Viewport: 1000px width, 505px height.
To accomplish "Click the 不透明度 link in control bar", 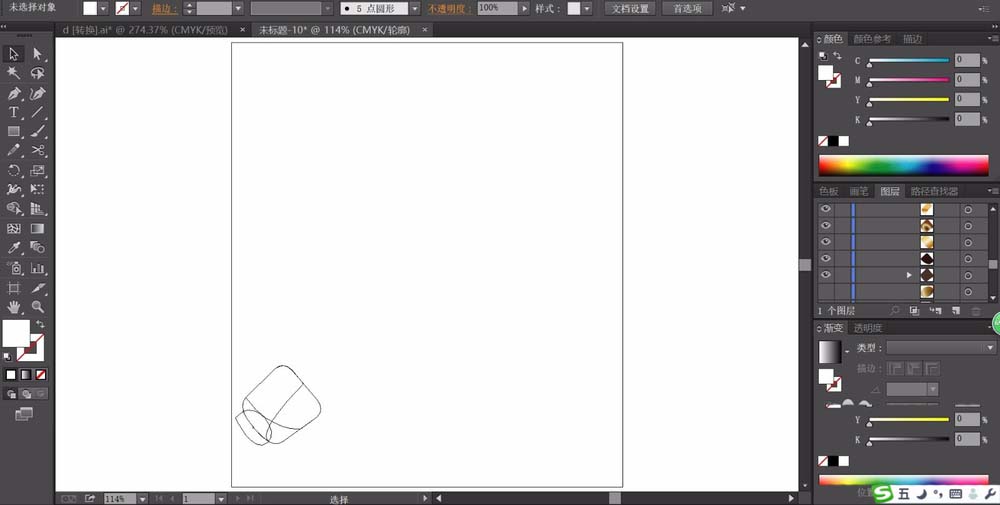I will point(450,9).
